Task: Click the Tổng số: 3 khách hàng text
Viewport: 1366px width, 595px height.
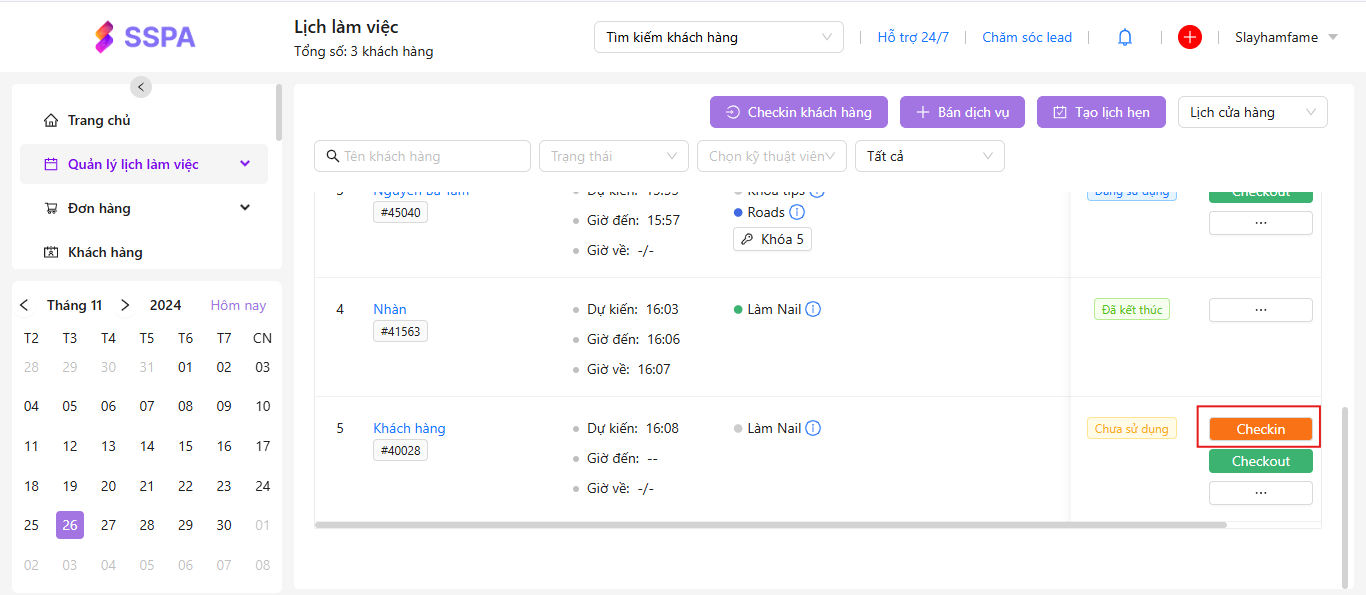Action: tap(364, 51)
